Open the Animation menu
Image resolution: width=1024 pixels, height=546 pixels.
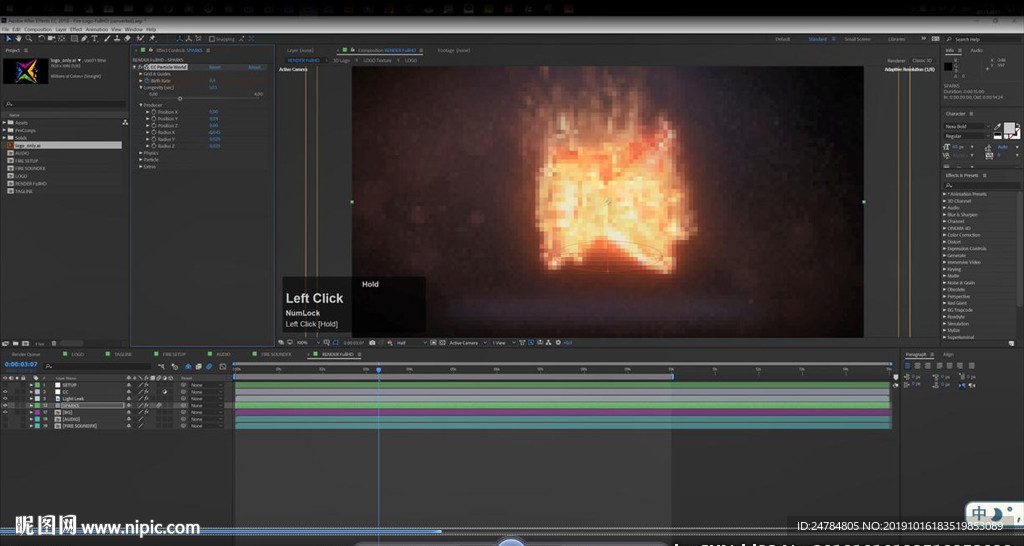pyautogui.click(x=97, y=29)
